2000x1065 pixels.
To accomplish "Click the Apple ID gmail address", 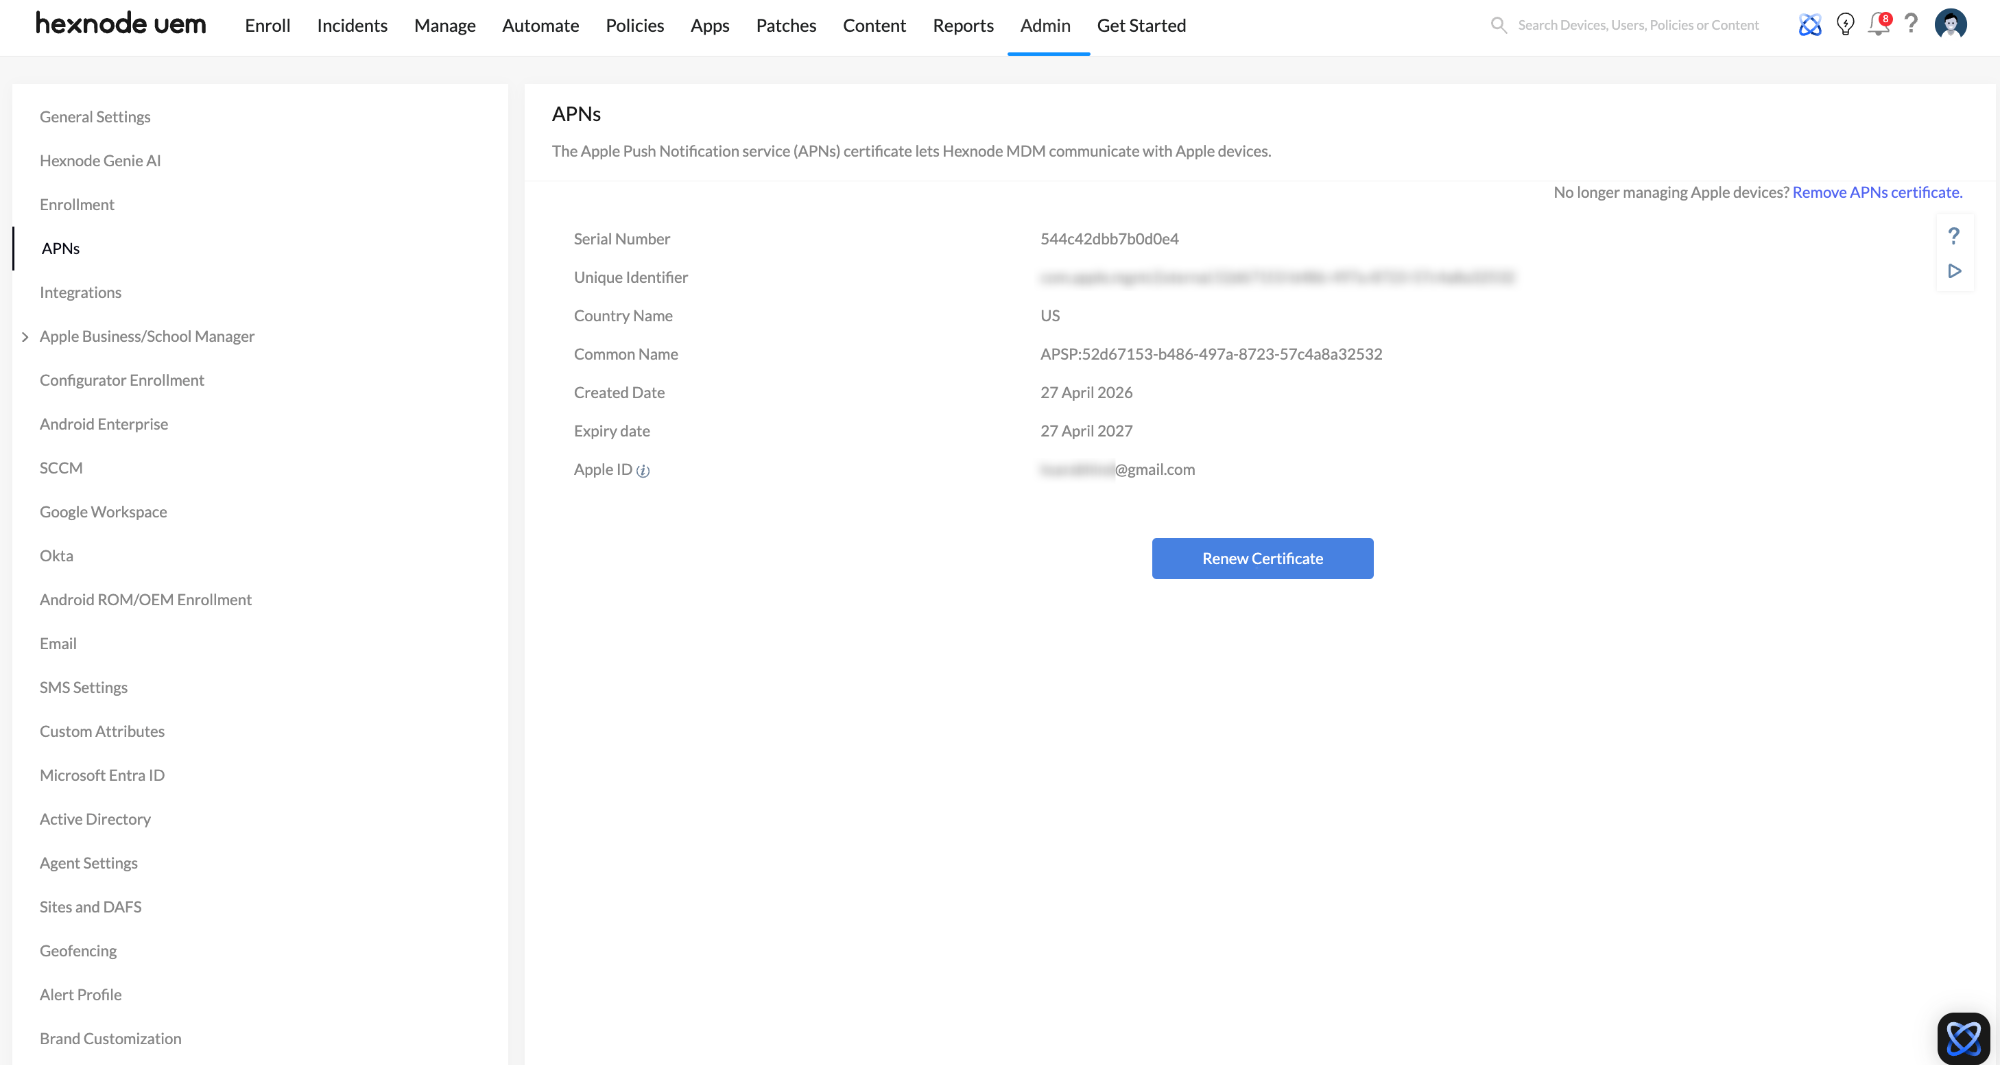I will click(1118, 470).
